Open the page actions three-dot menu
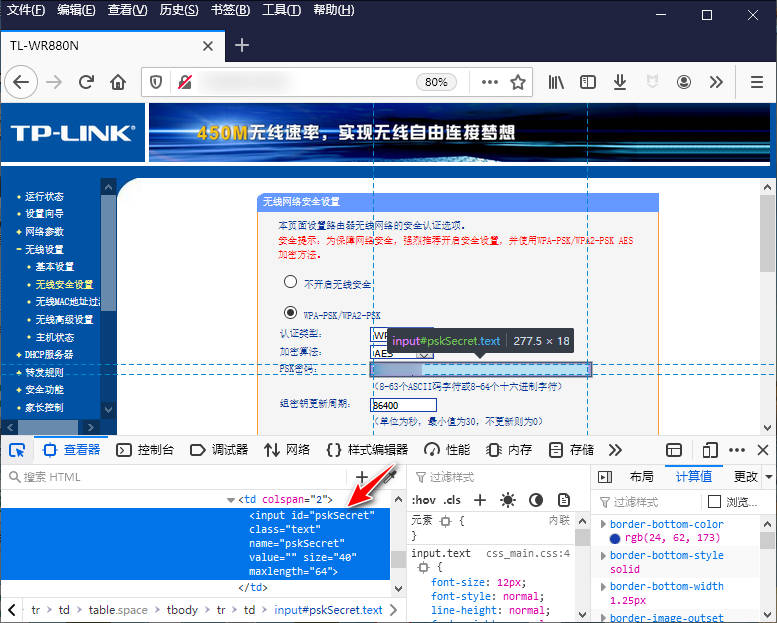This screenshot has height=623, width=777. pos(490,82)
